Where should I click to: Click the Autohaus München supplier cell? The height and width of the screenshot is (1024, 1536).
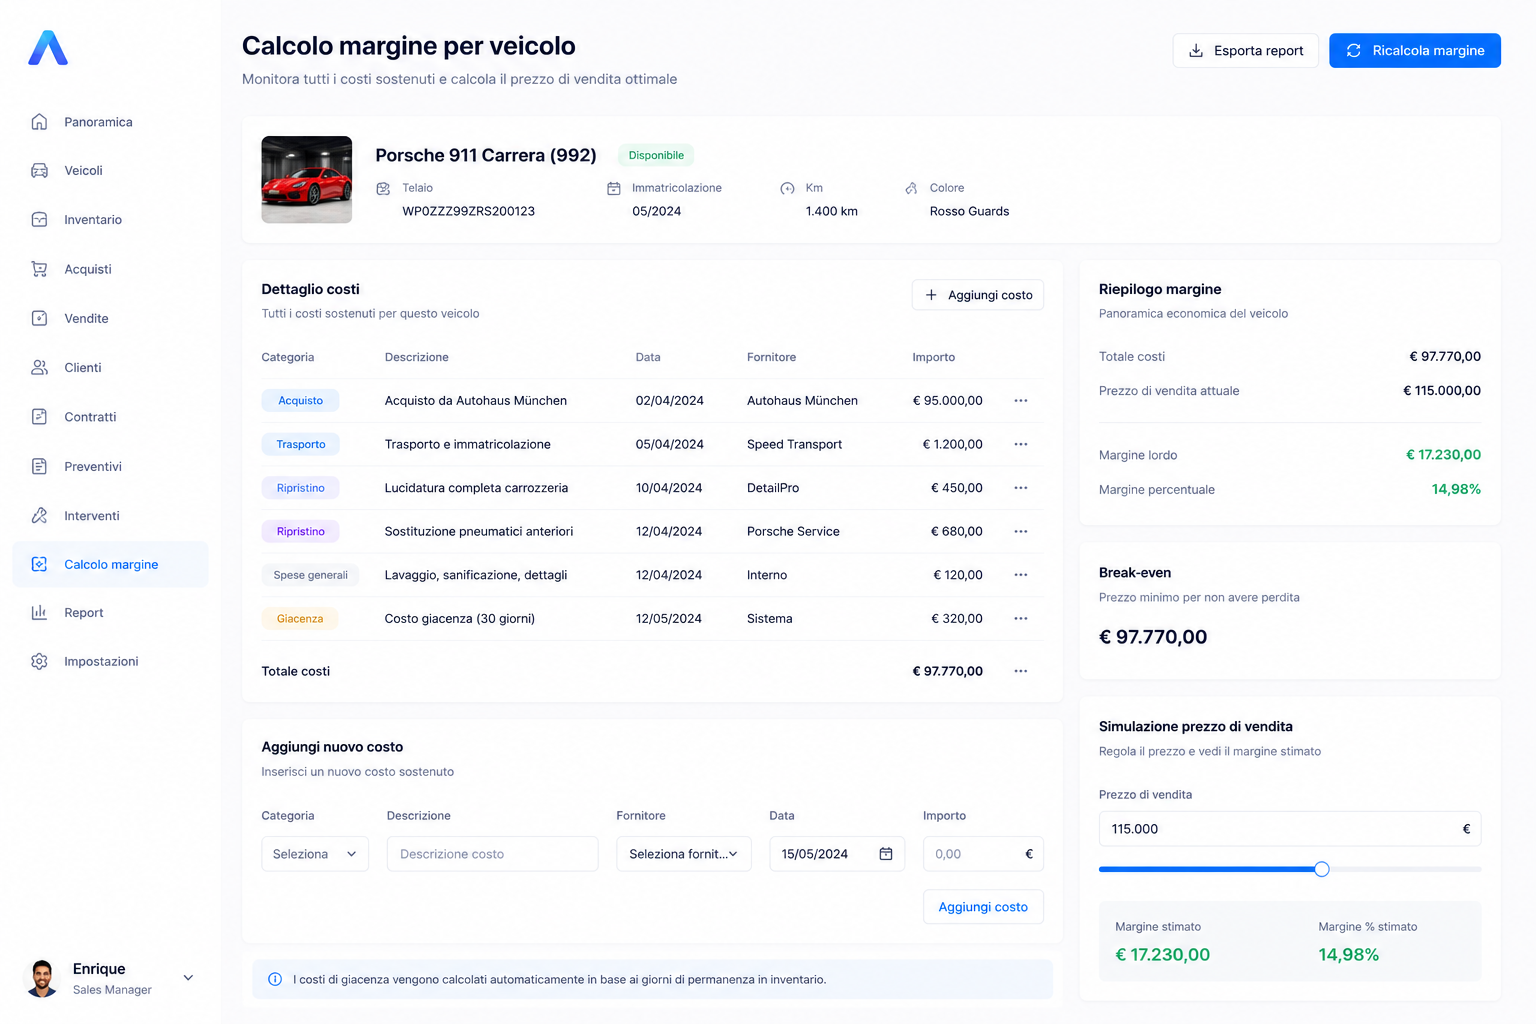[802, 401]
